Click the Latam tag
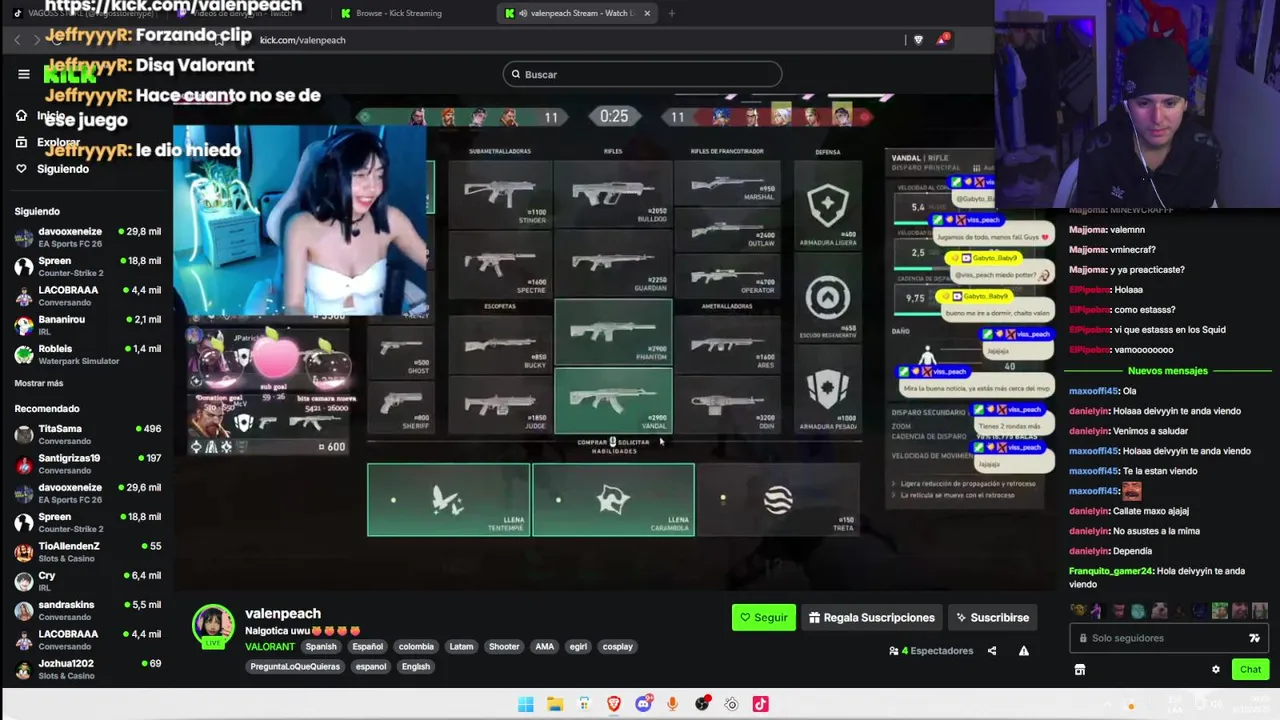The image size is (1280, 720). pos(461,647)
